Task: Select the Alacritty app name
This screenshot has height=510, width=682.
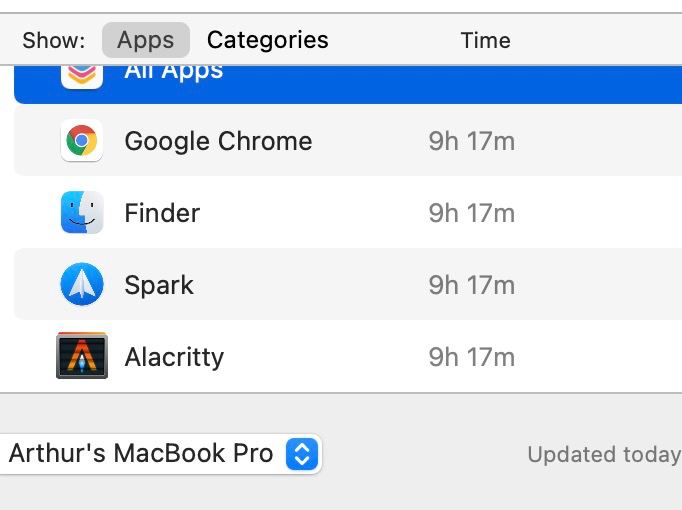Action: coord(174,357)
